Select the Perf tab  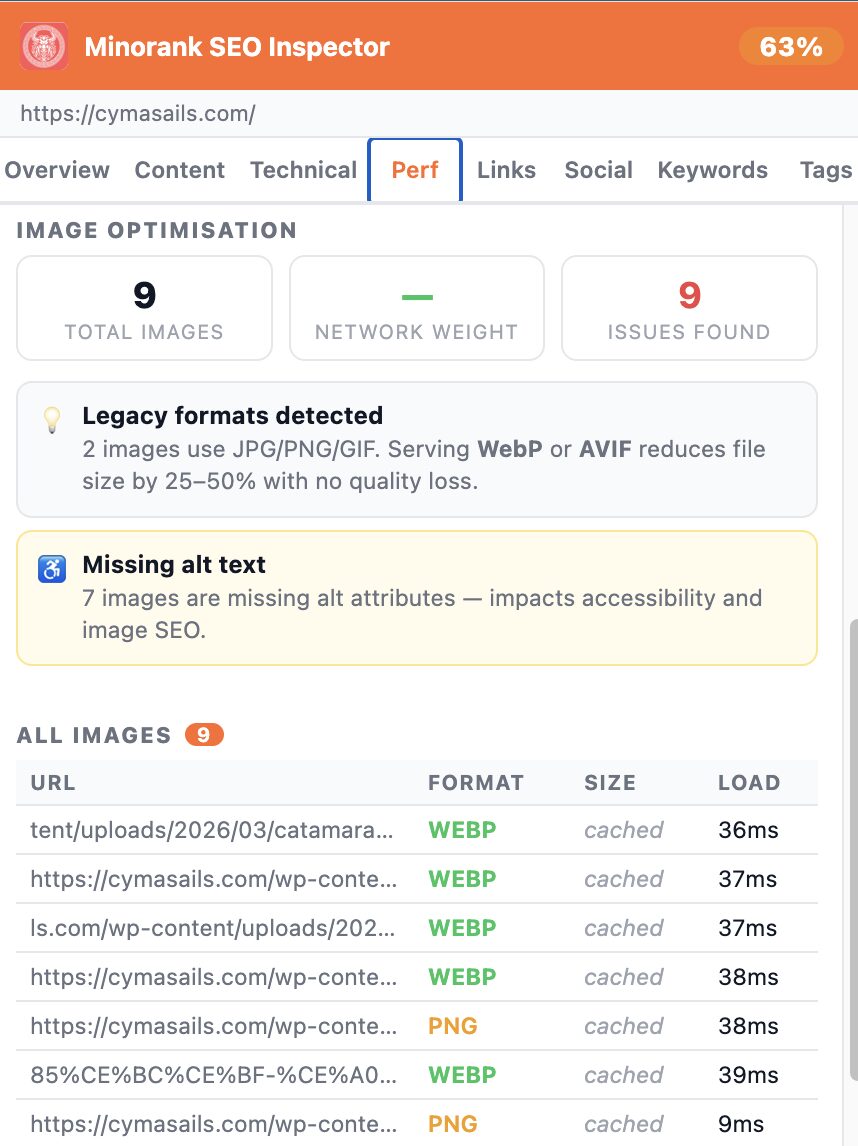pos(415,170)
